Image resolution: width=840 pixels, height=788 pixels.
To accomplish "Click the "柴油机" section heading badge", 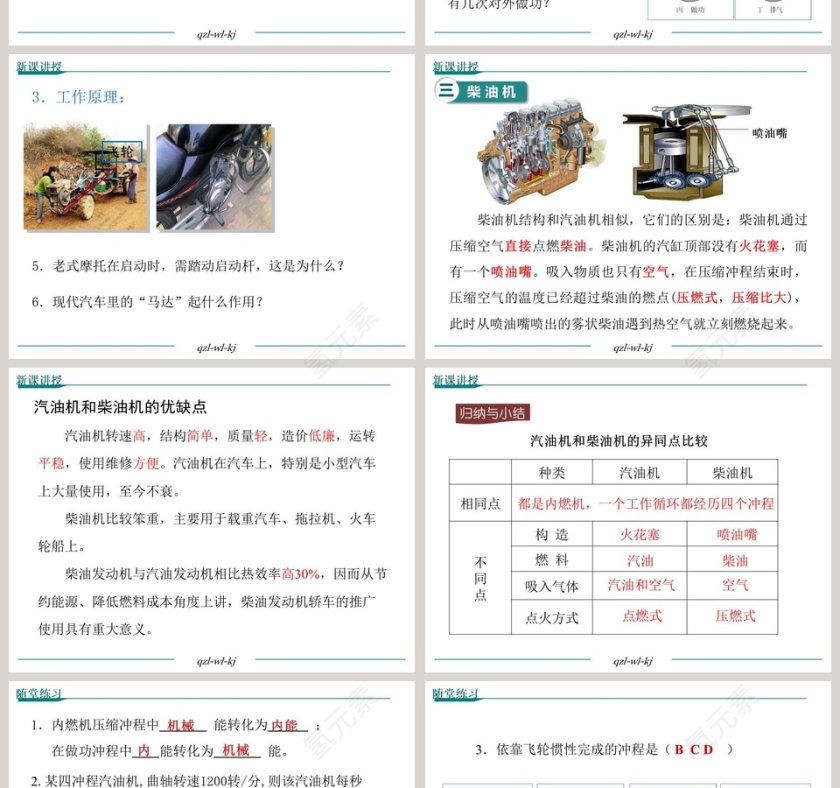I will [x=491, y=92].
